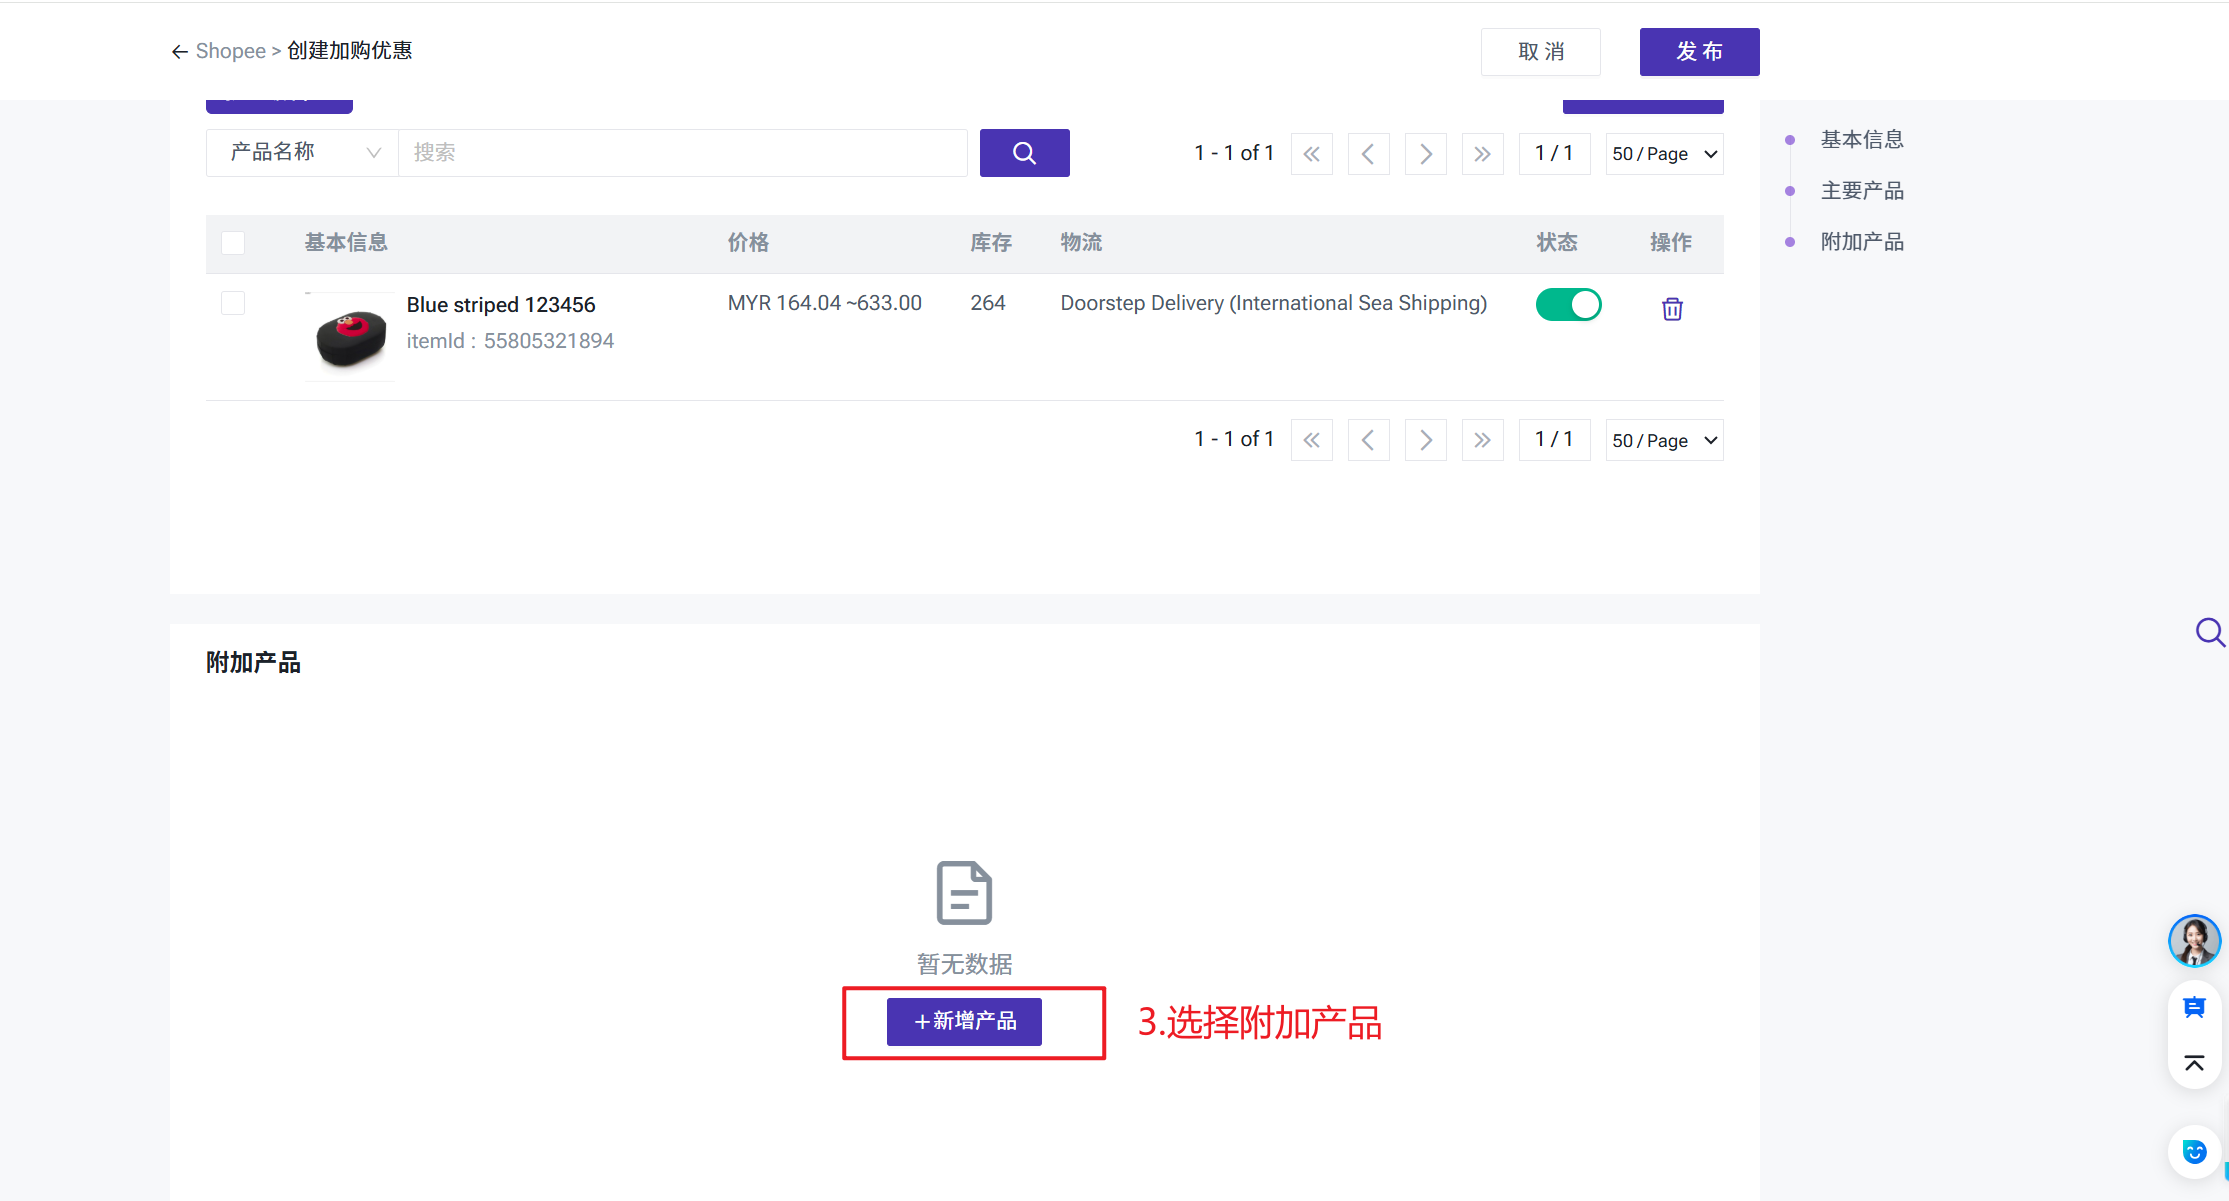The image size is (2229, 1201).
Task: Click the scroll-to-top arrow icon
Action: click(x=2194, y=1063)
